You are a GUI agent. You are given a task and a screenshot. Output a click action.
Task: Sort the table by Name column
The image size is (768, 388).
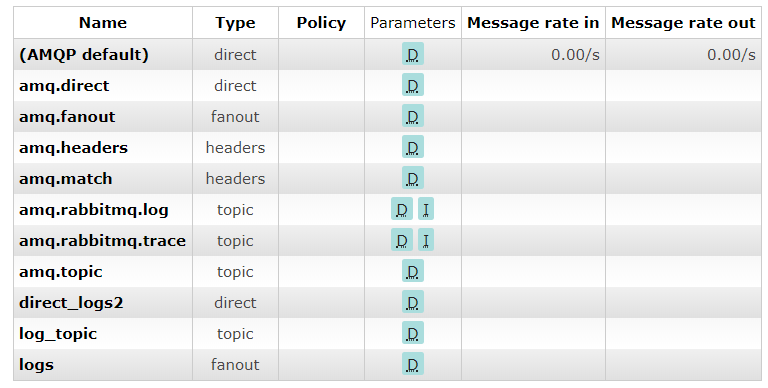103,23
